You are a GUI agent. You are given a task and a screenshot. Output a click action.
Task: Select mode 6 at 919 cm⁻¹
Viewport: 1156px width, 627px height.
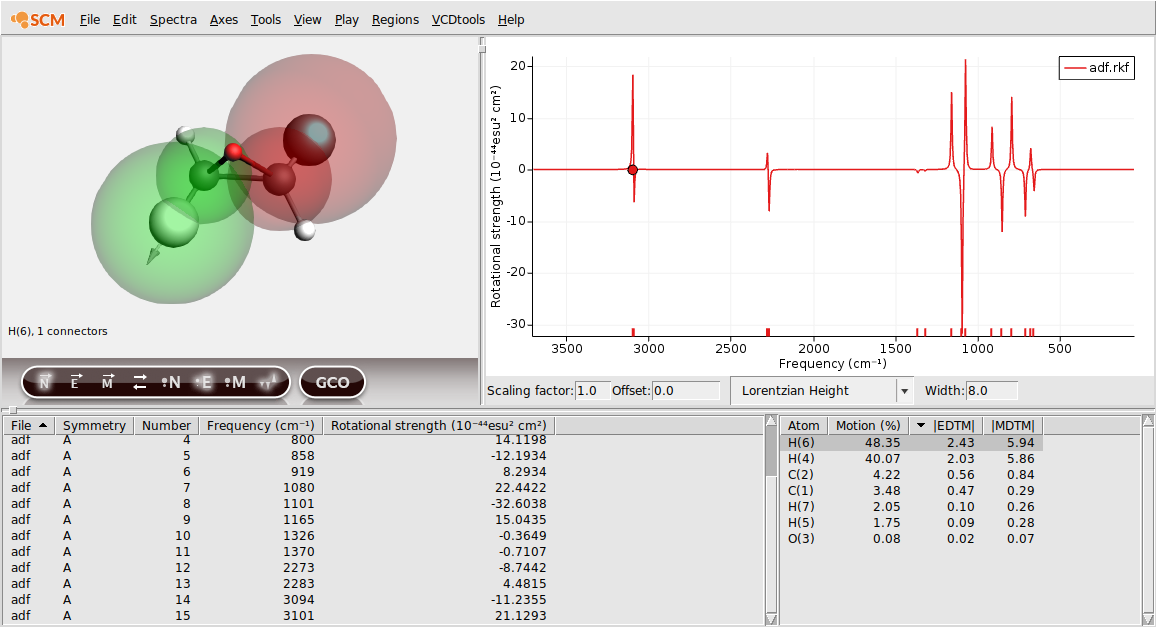[x=279, y=471]
